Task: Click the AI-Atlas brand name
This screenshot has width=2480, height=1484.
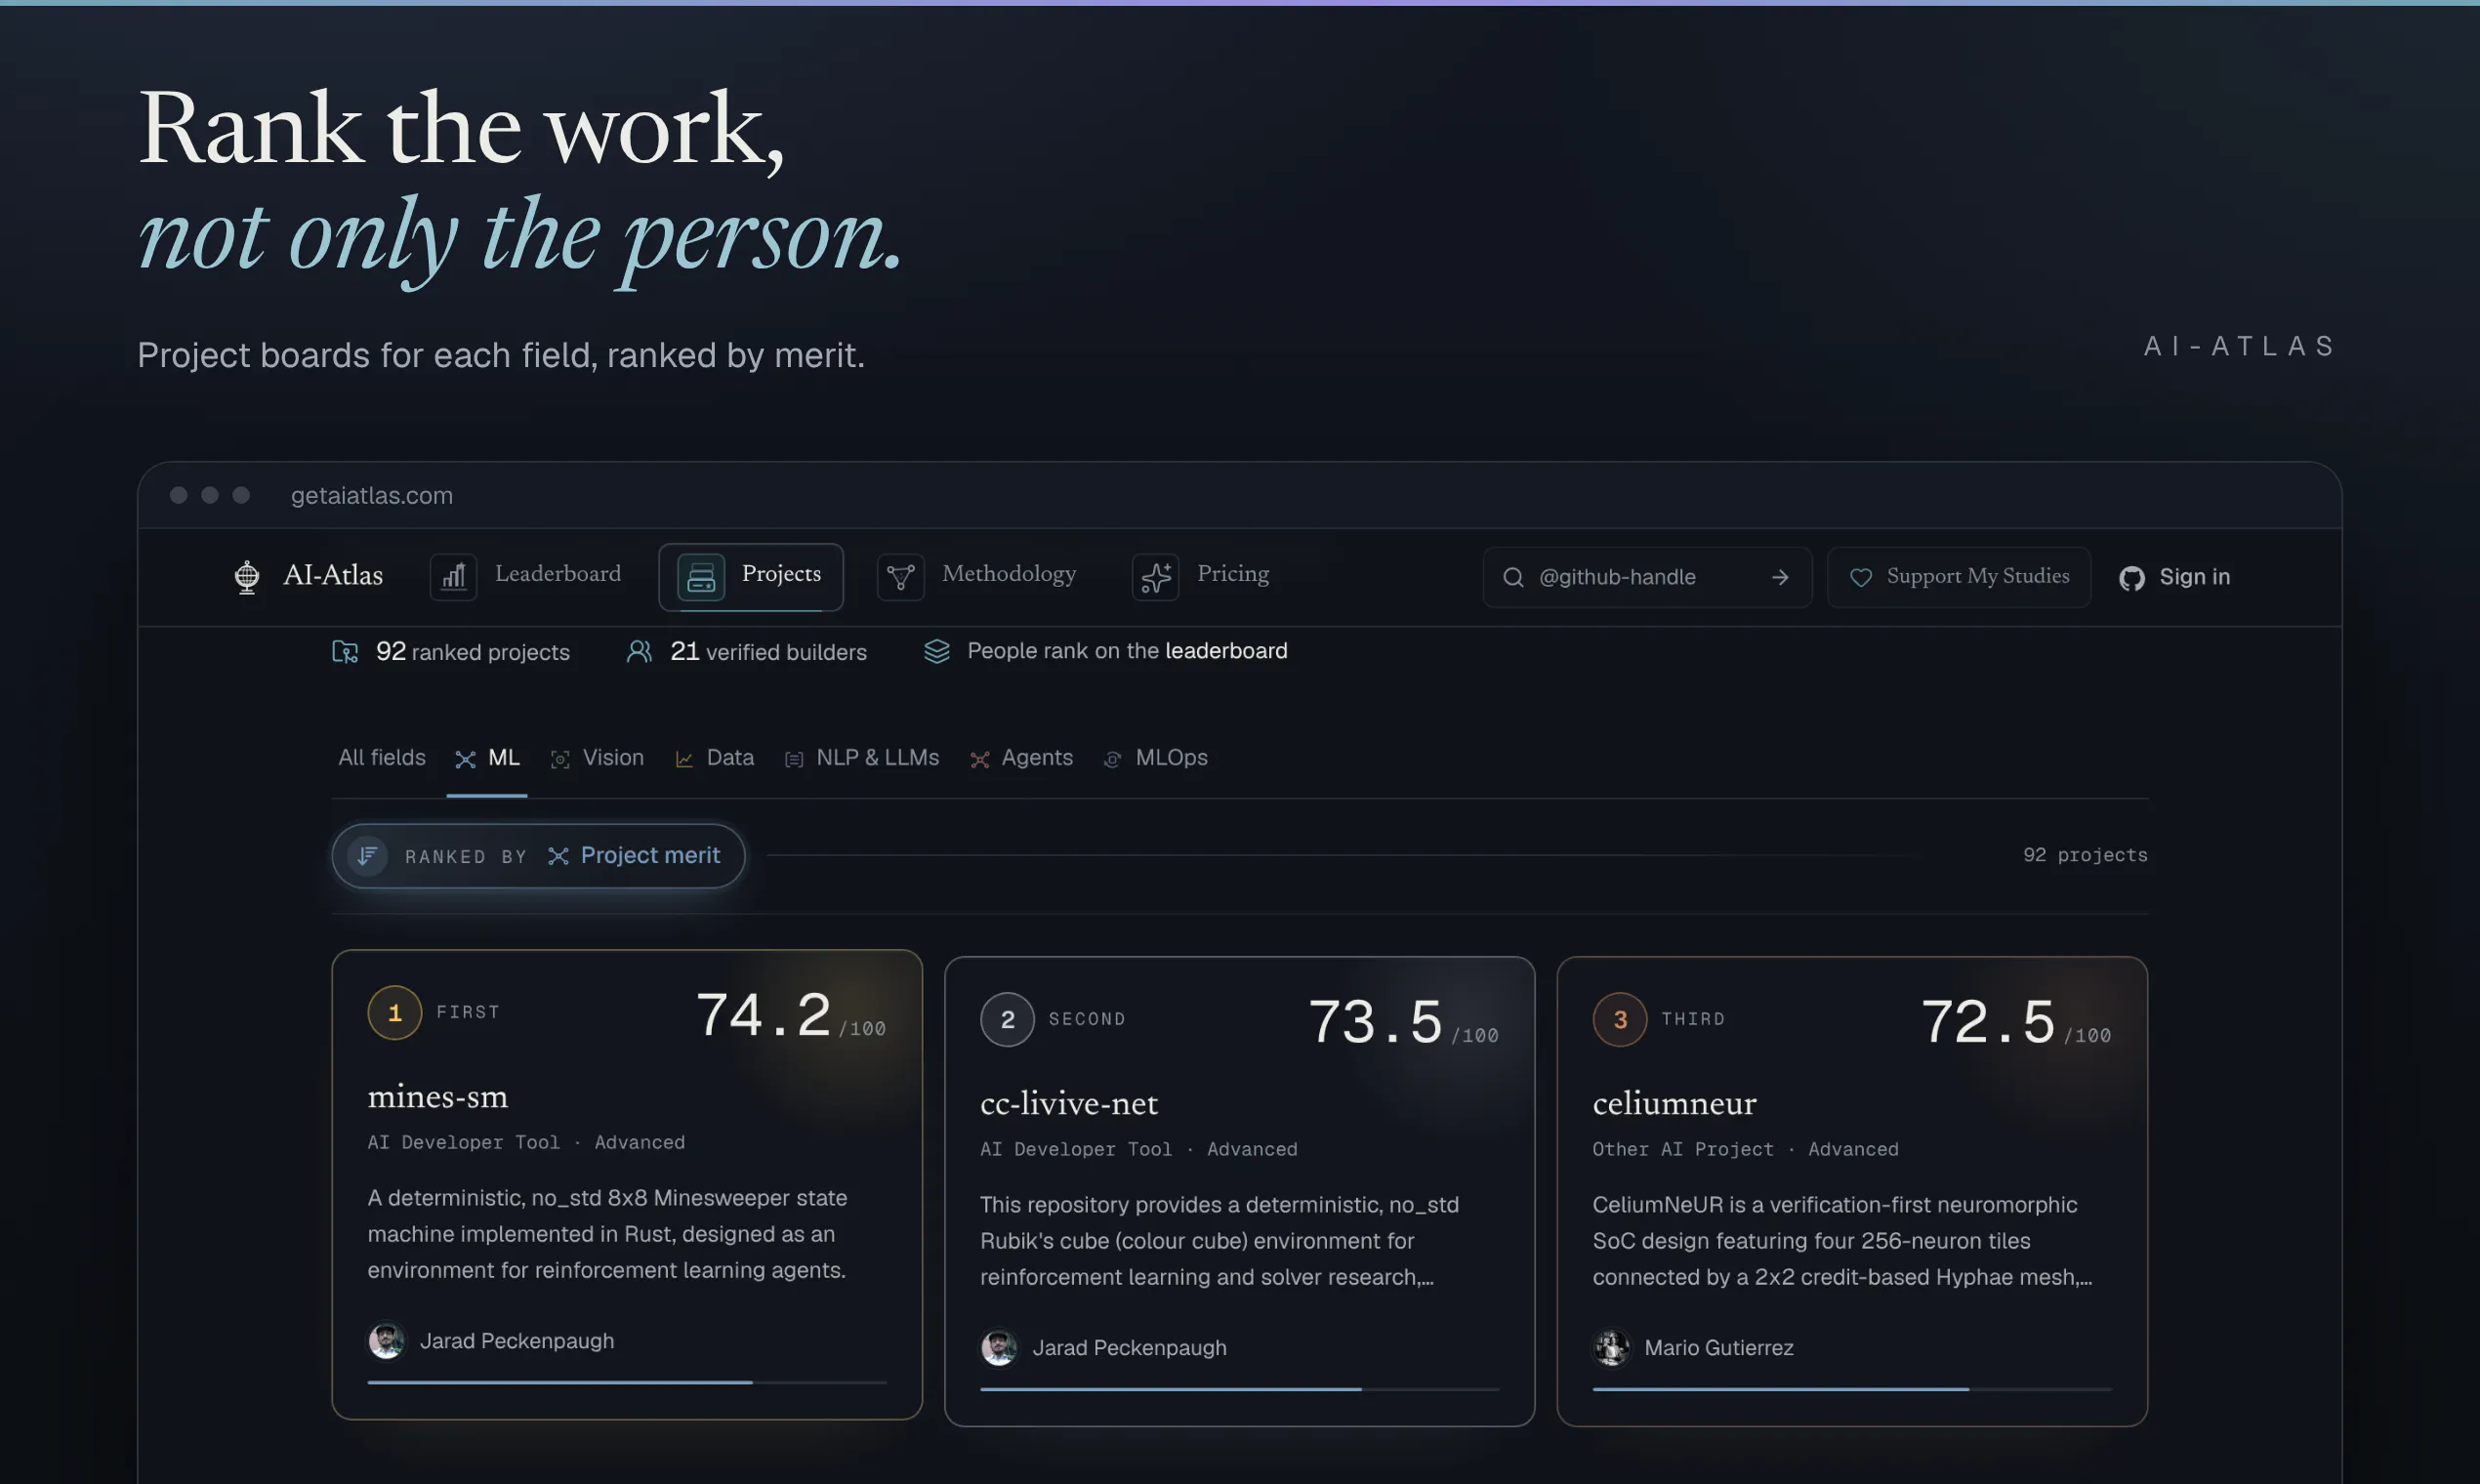Action: [333, 575]
